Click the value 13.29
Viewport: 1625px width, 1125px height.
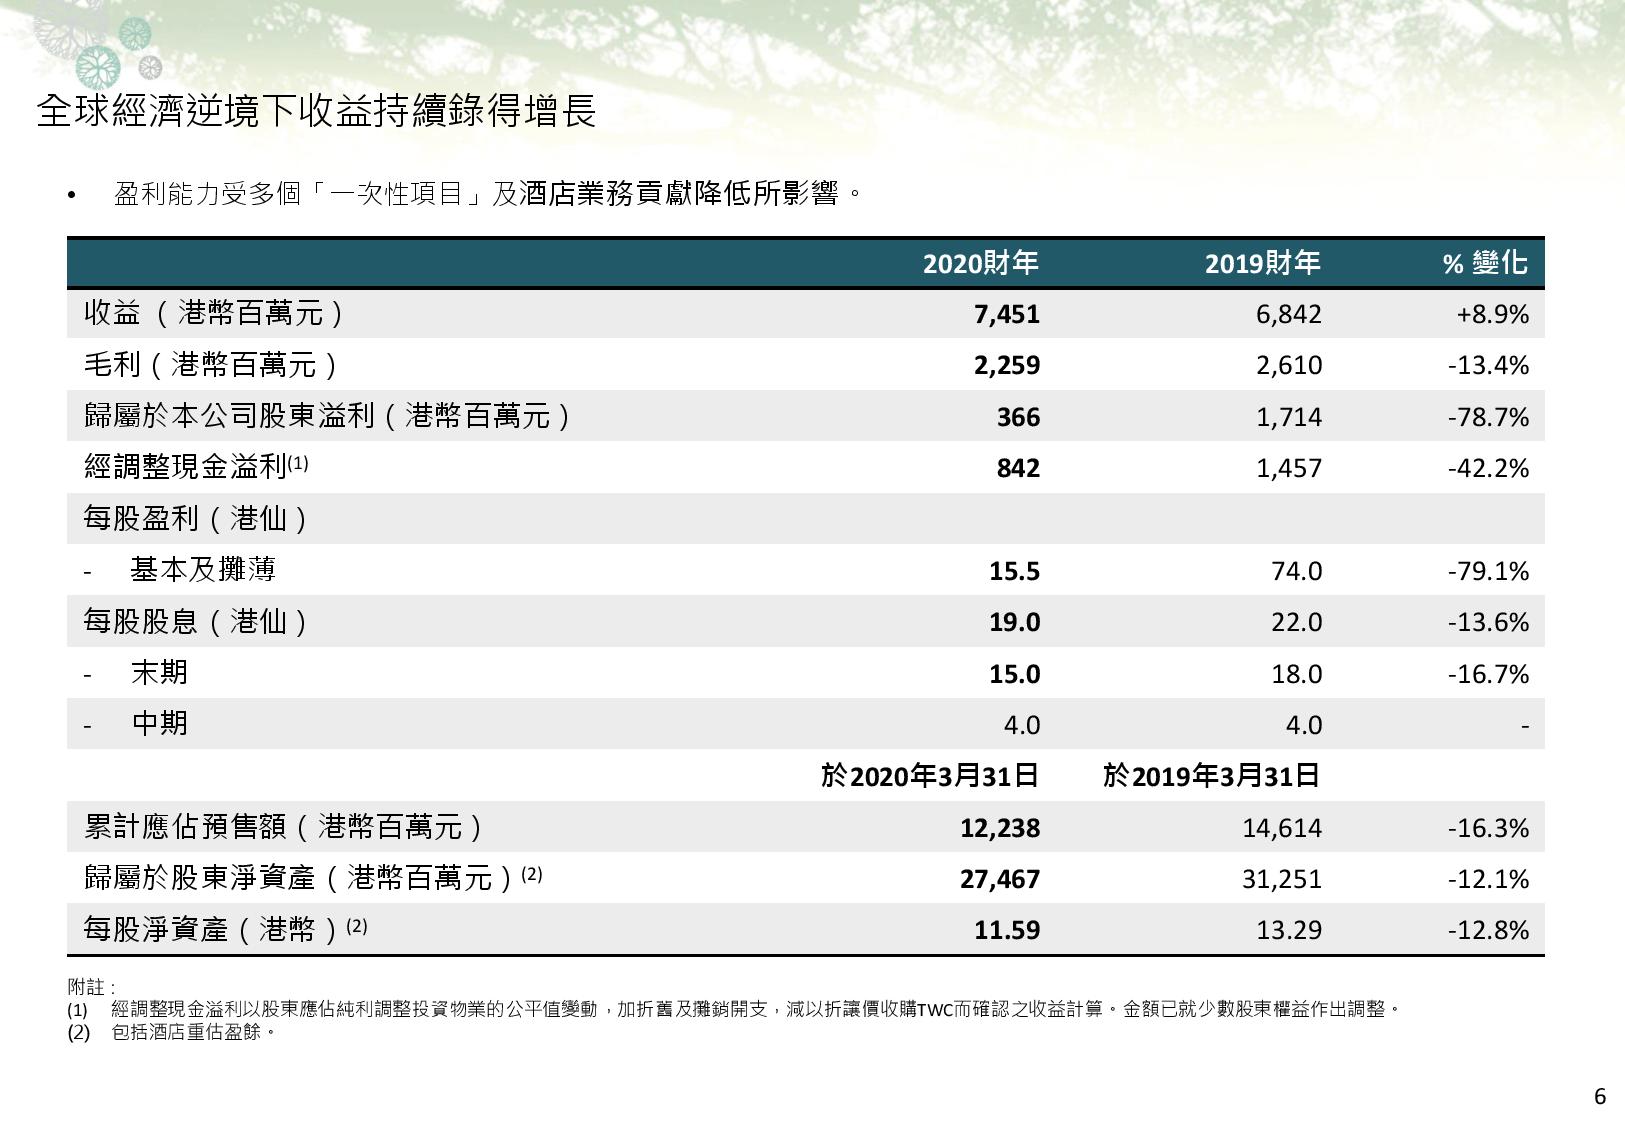coord(1289,930)
